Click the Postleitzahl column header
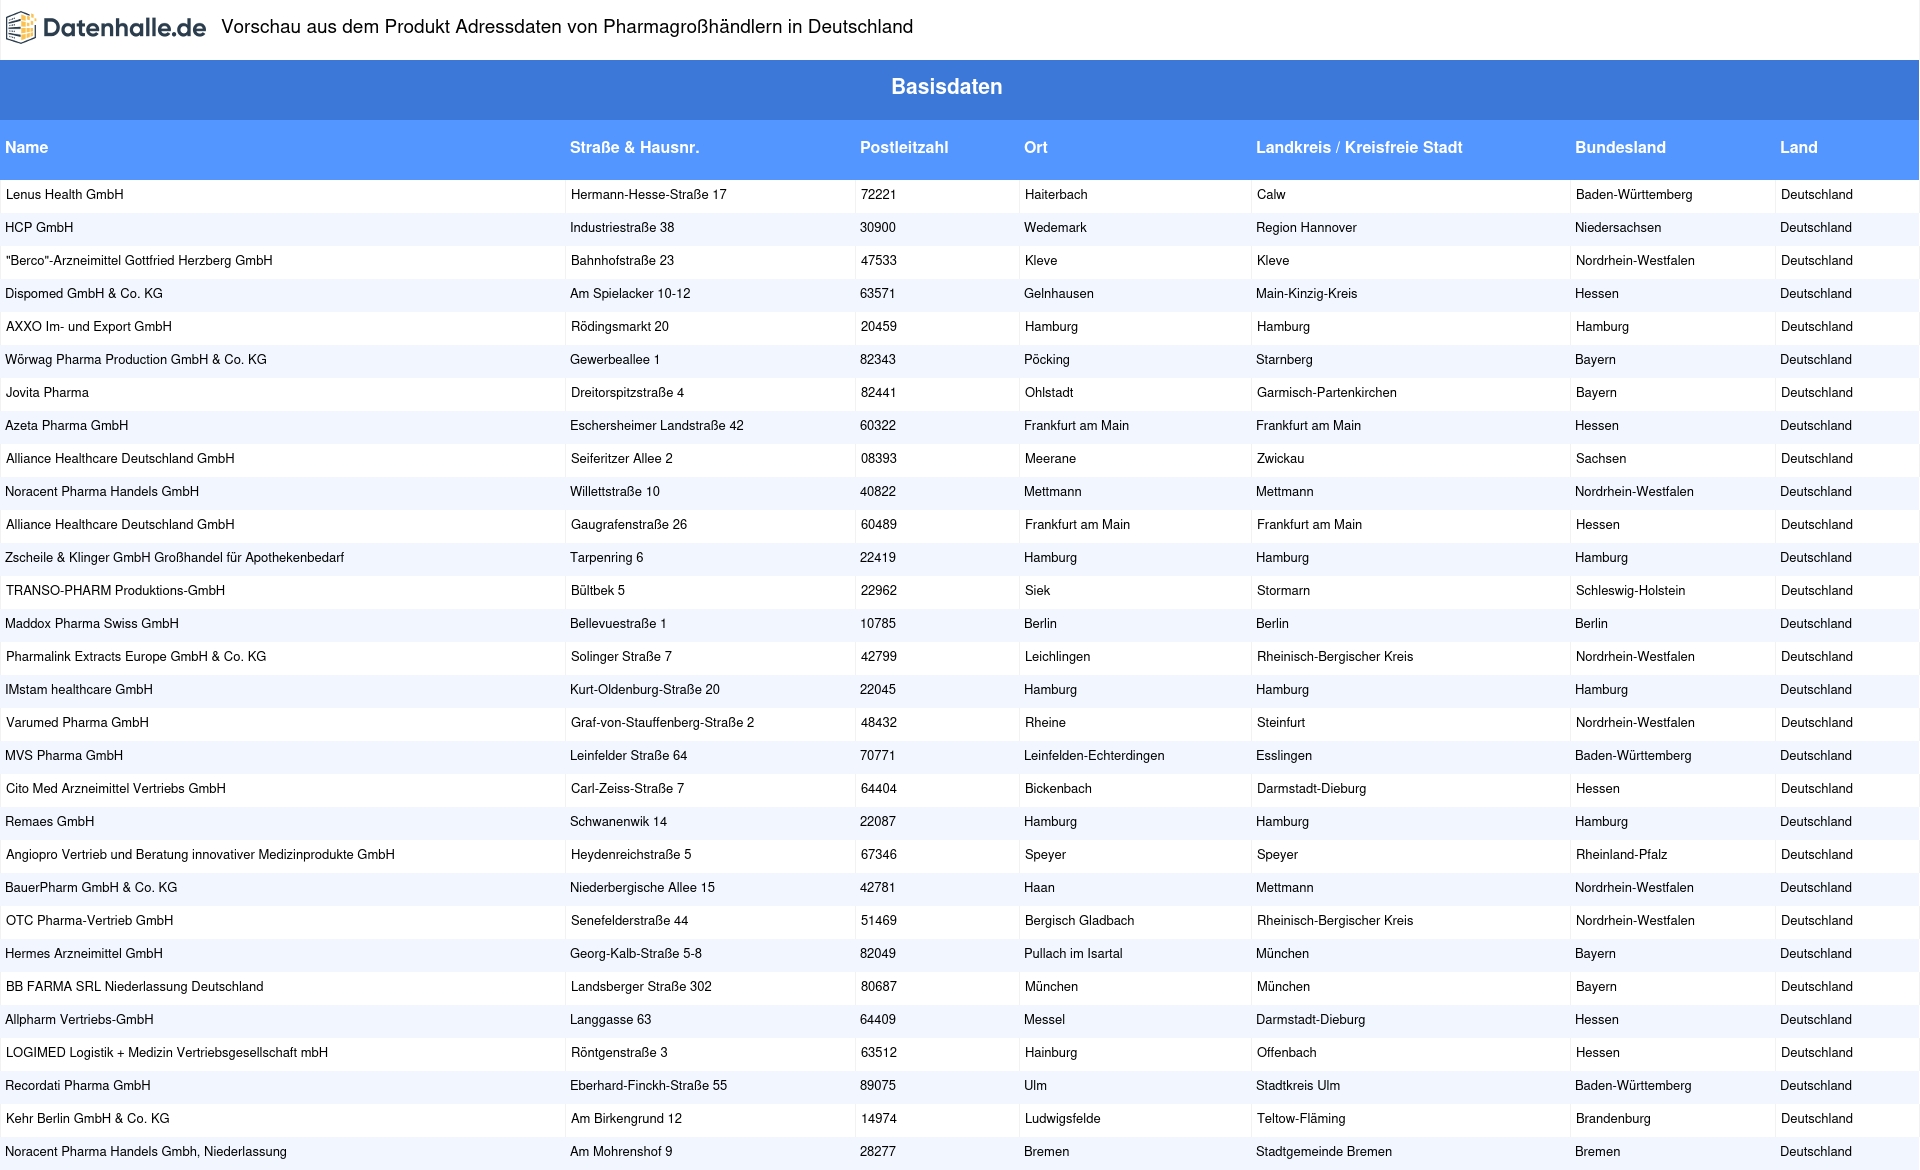Viewport: 1920px width, 1170px height. pos(904,147)
